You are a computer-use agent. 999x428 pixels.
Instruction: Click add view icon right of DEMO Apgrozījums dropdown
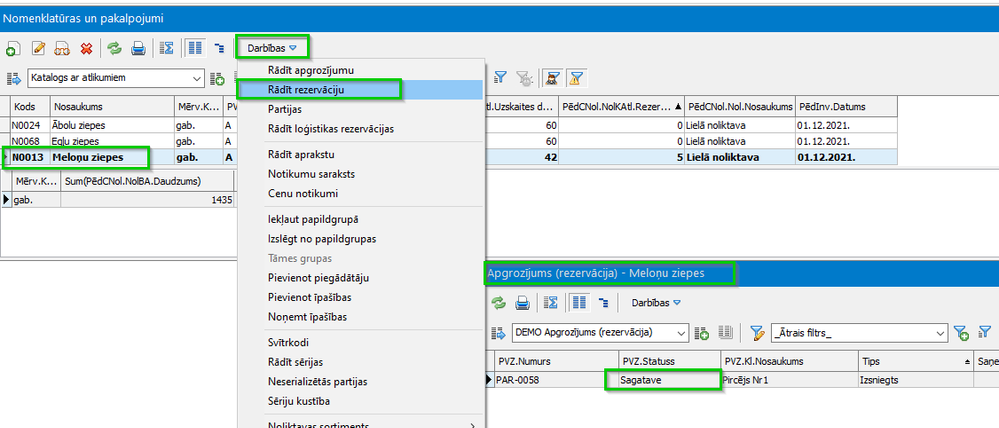702,332
